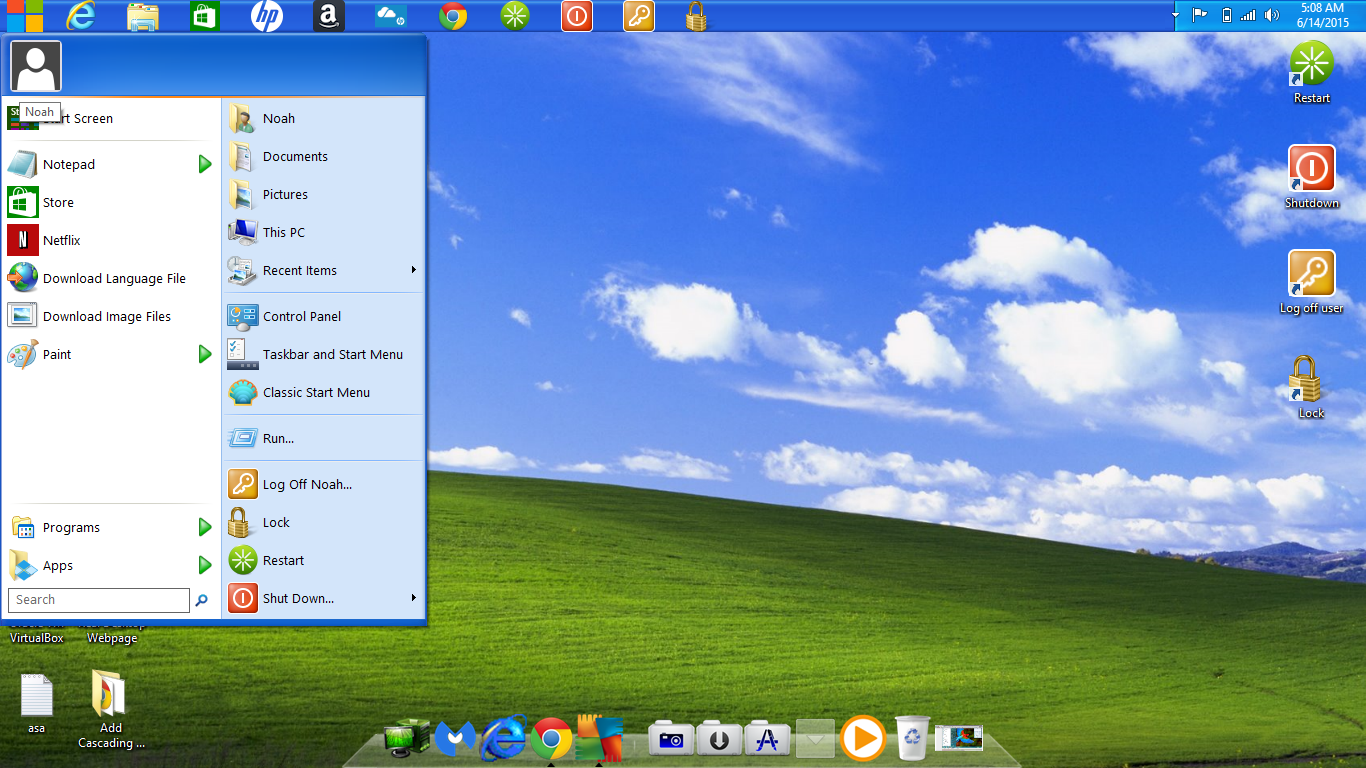Click the padlock Lock icon in the top taskbar

(696, 16)
